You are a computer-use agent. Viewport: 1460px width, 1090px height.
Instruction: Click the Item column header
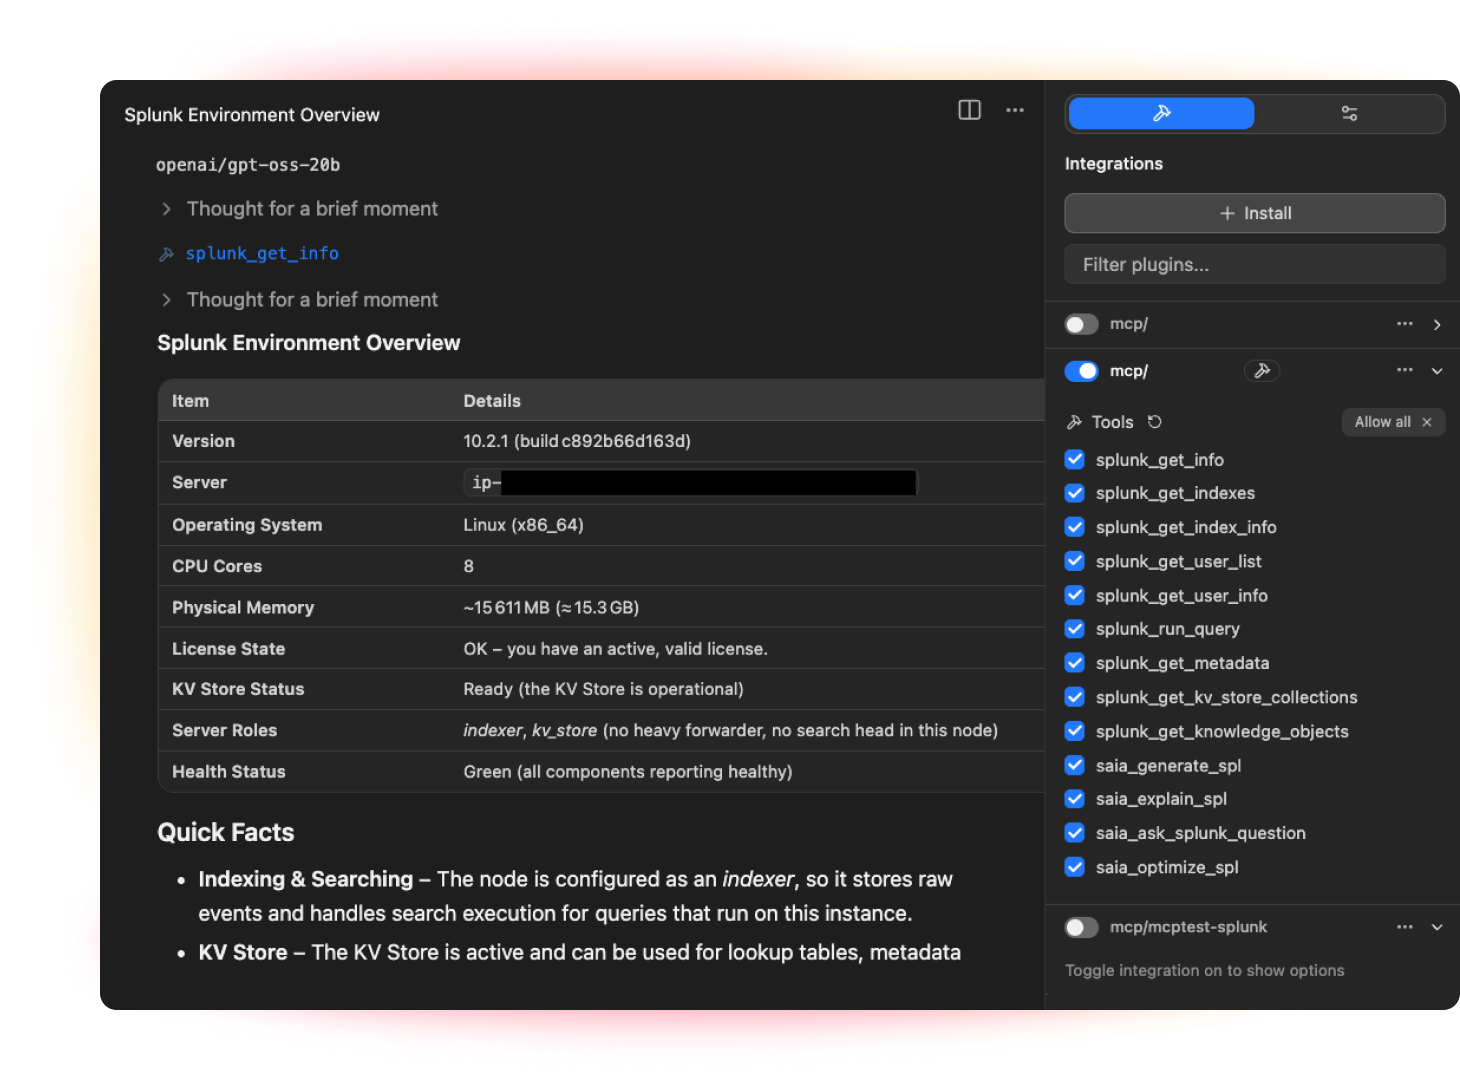tap(190, 401)
